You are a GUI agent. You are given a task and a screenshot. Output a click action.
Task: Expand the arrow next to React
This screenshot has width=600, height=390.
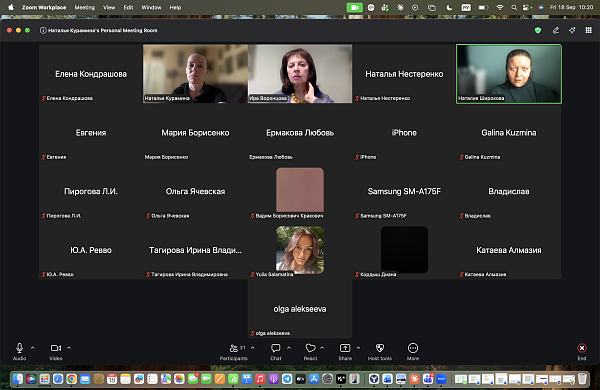pyautogui.click(x=322, y=348)
